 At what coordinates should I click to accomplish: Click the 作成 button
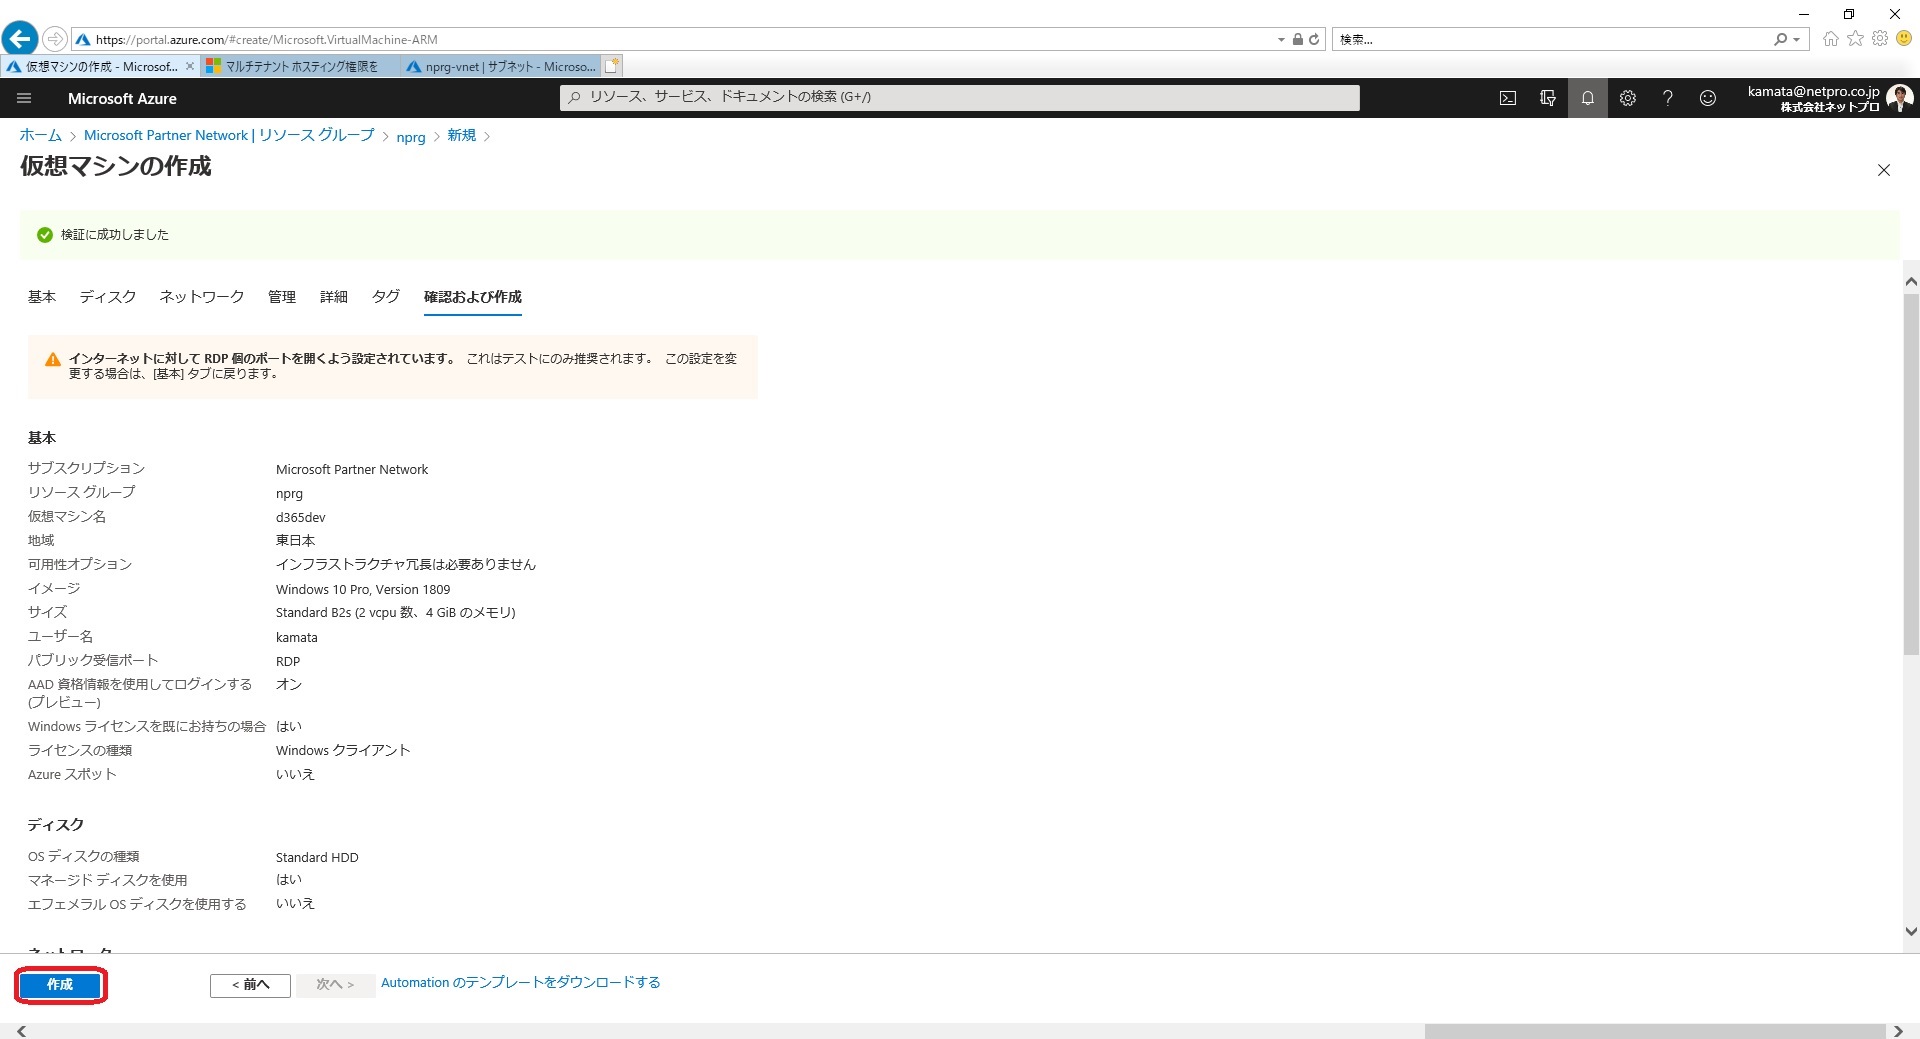tap(60, 985)
